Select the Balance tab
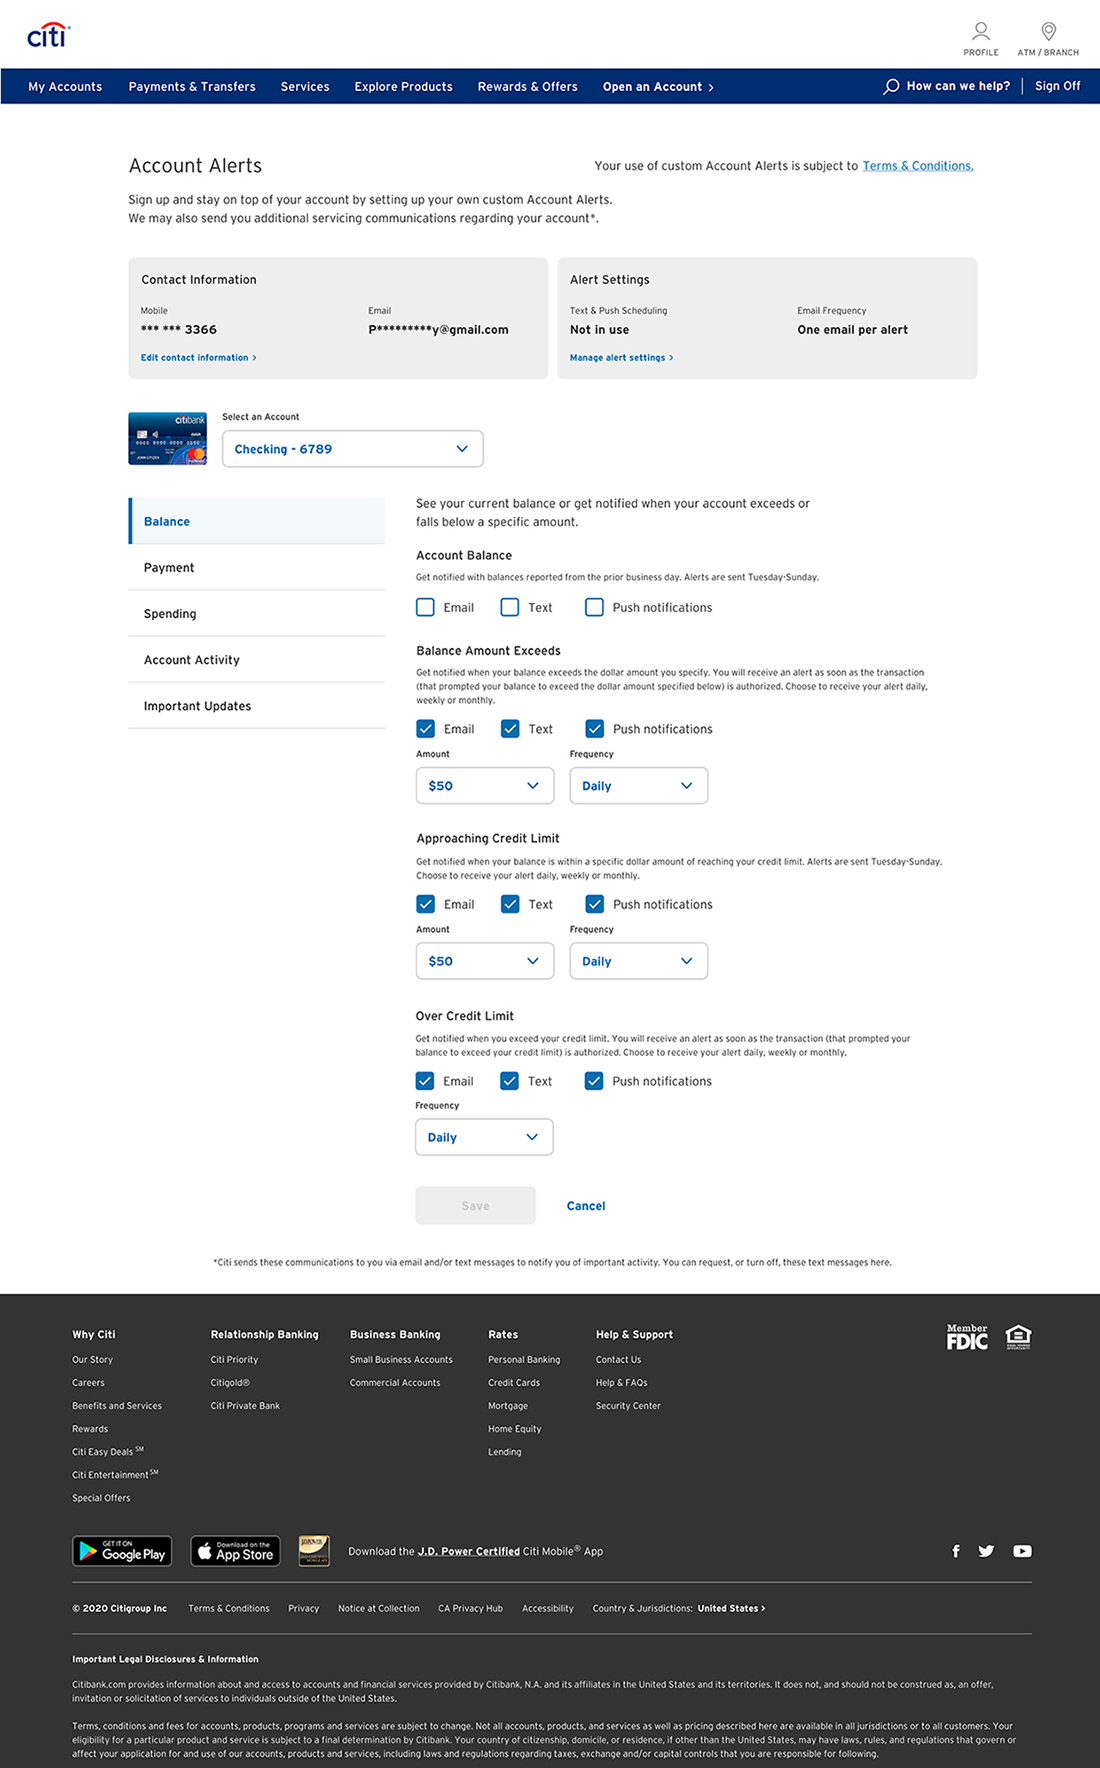1100x1768 pixels. click(257, 521)
